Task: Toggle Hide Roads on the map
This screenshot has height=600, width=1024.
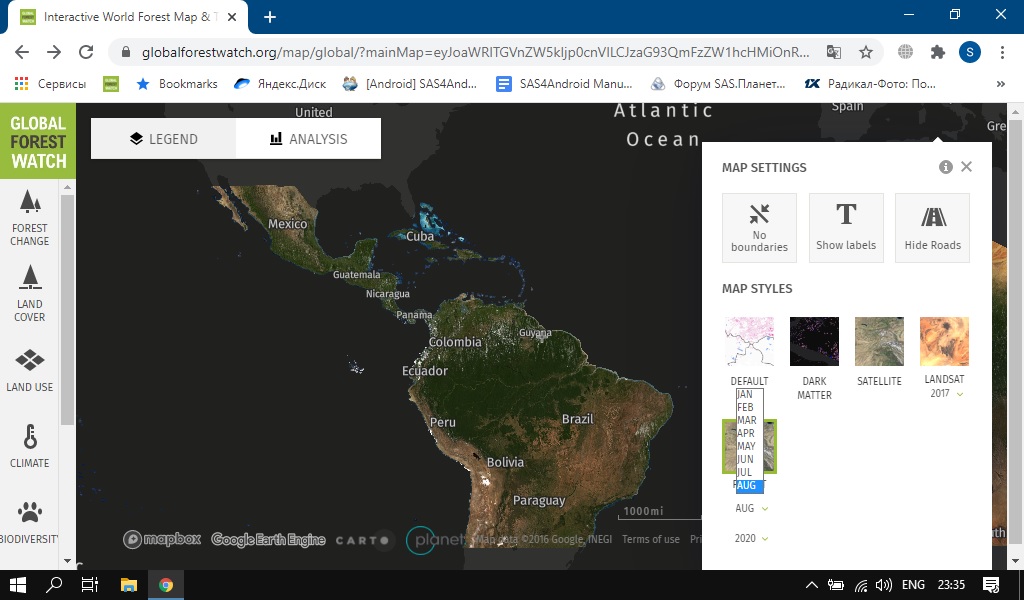Action: (x=932, y=228)
